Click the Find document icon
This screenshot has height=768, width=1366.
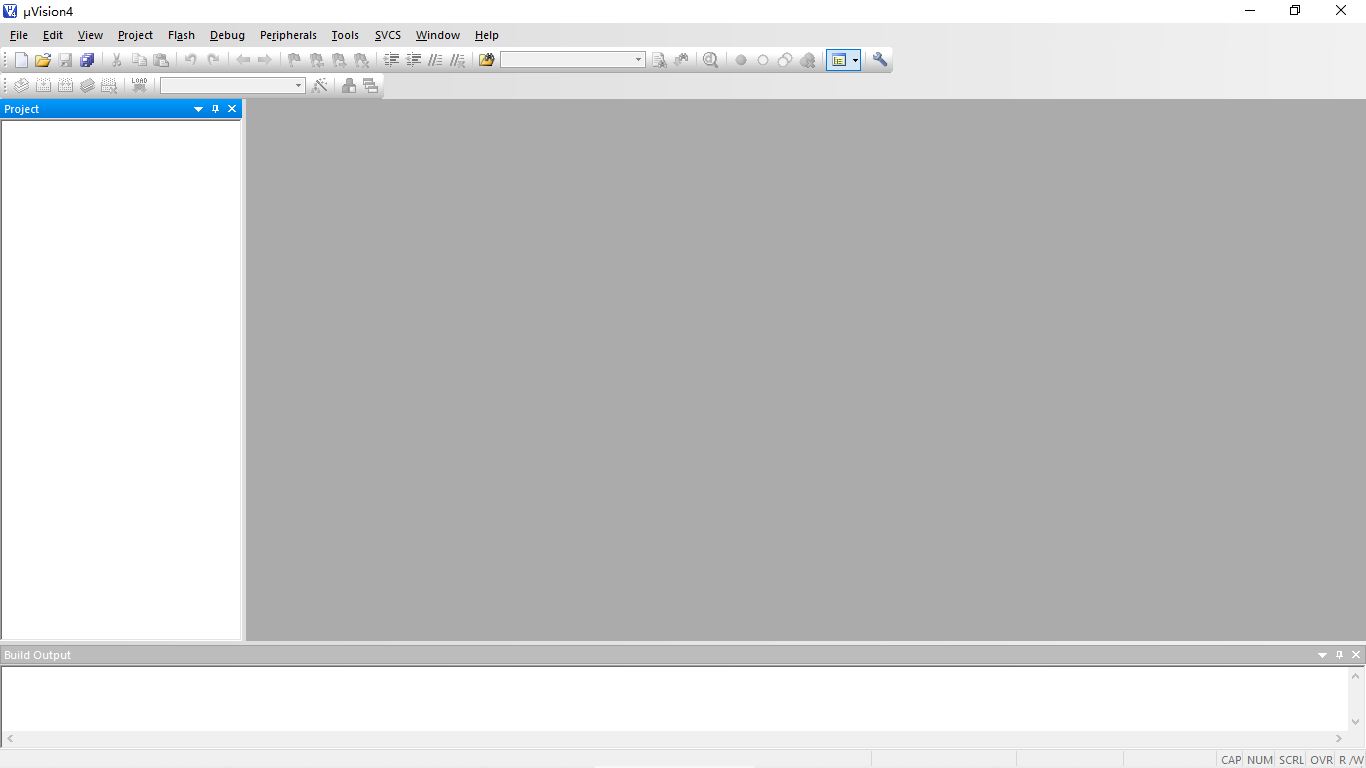tap(659, 60)
